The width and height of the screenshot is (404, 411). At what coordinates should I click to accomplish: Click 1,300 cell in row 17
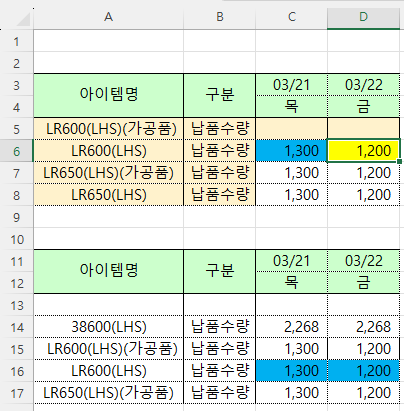292,393
